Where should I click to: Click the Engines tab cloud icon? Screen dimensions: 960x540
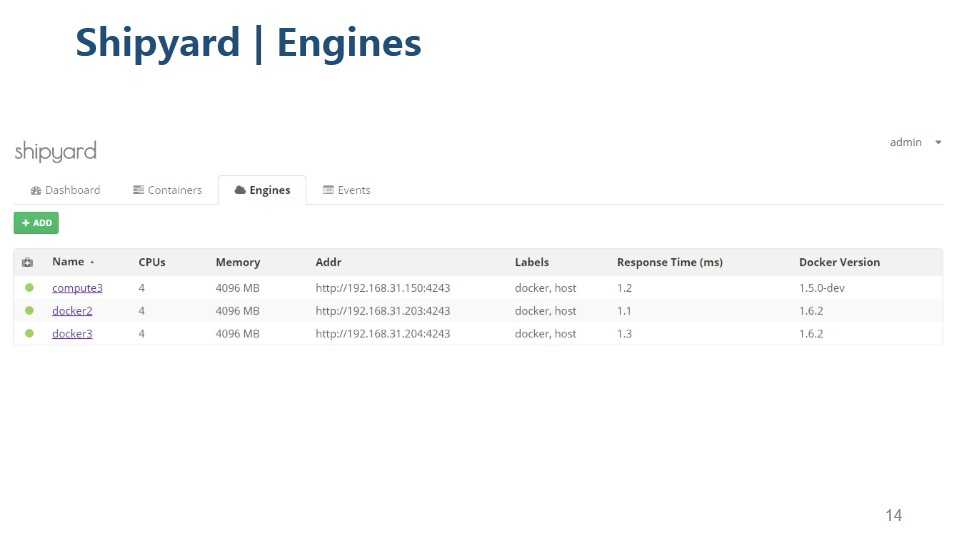coord(240,190)
